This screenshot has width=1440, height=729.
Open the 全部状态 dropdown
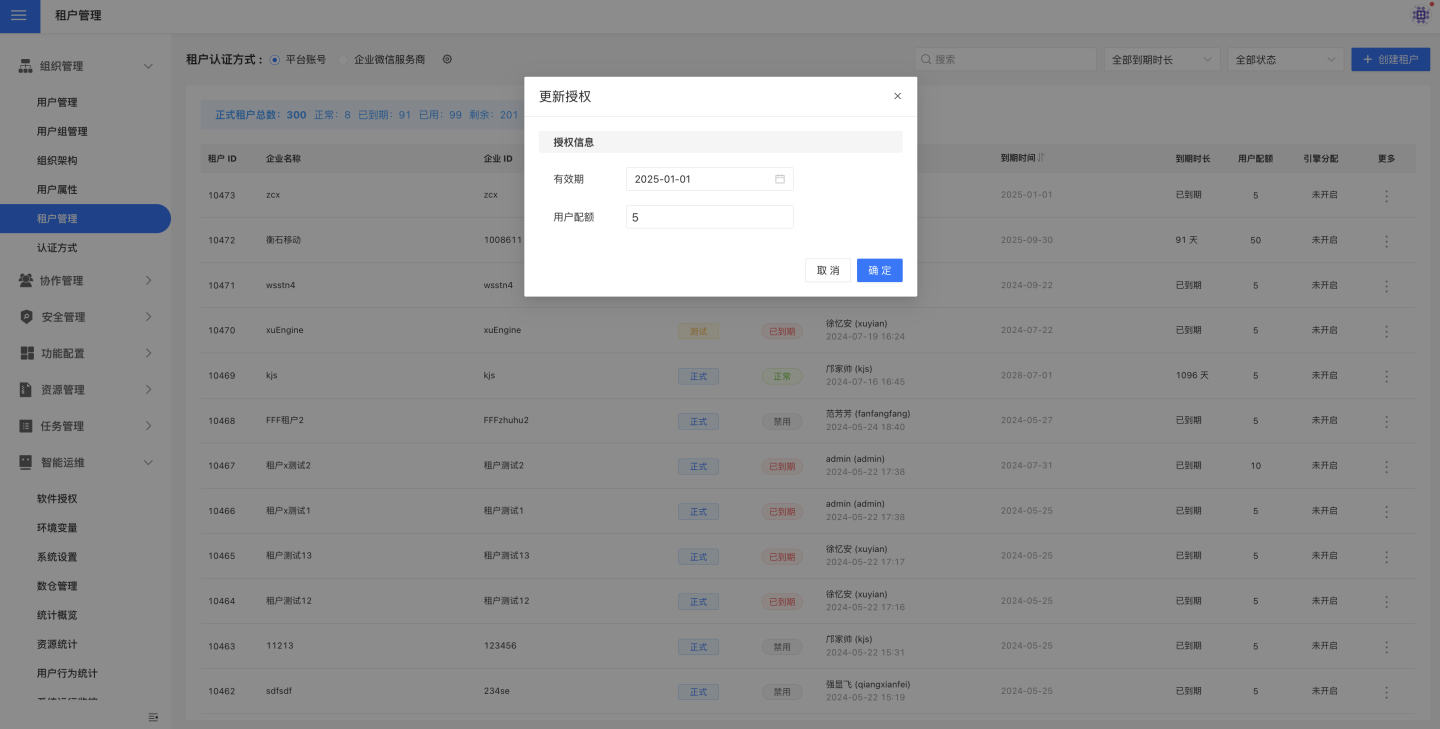[1285, 60]
